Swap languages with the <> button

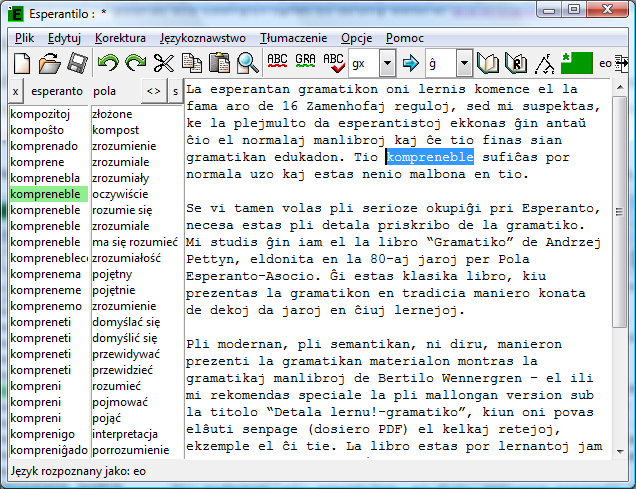click(x=154, y=91)
